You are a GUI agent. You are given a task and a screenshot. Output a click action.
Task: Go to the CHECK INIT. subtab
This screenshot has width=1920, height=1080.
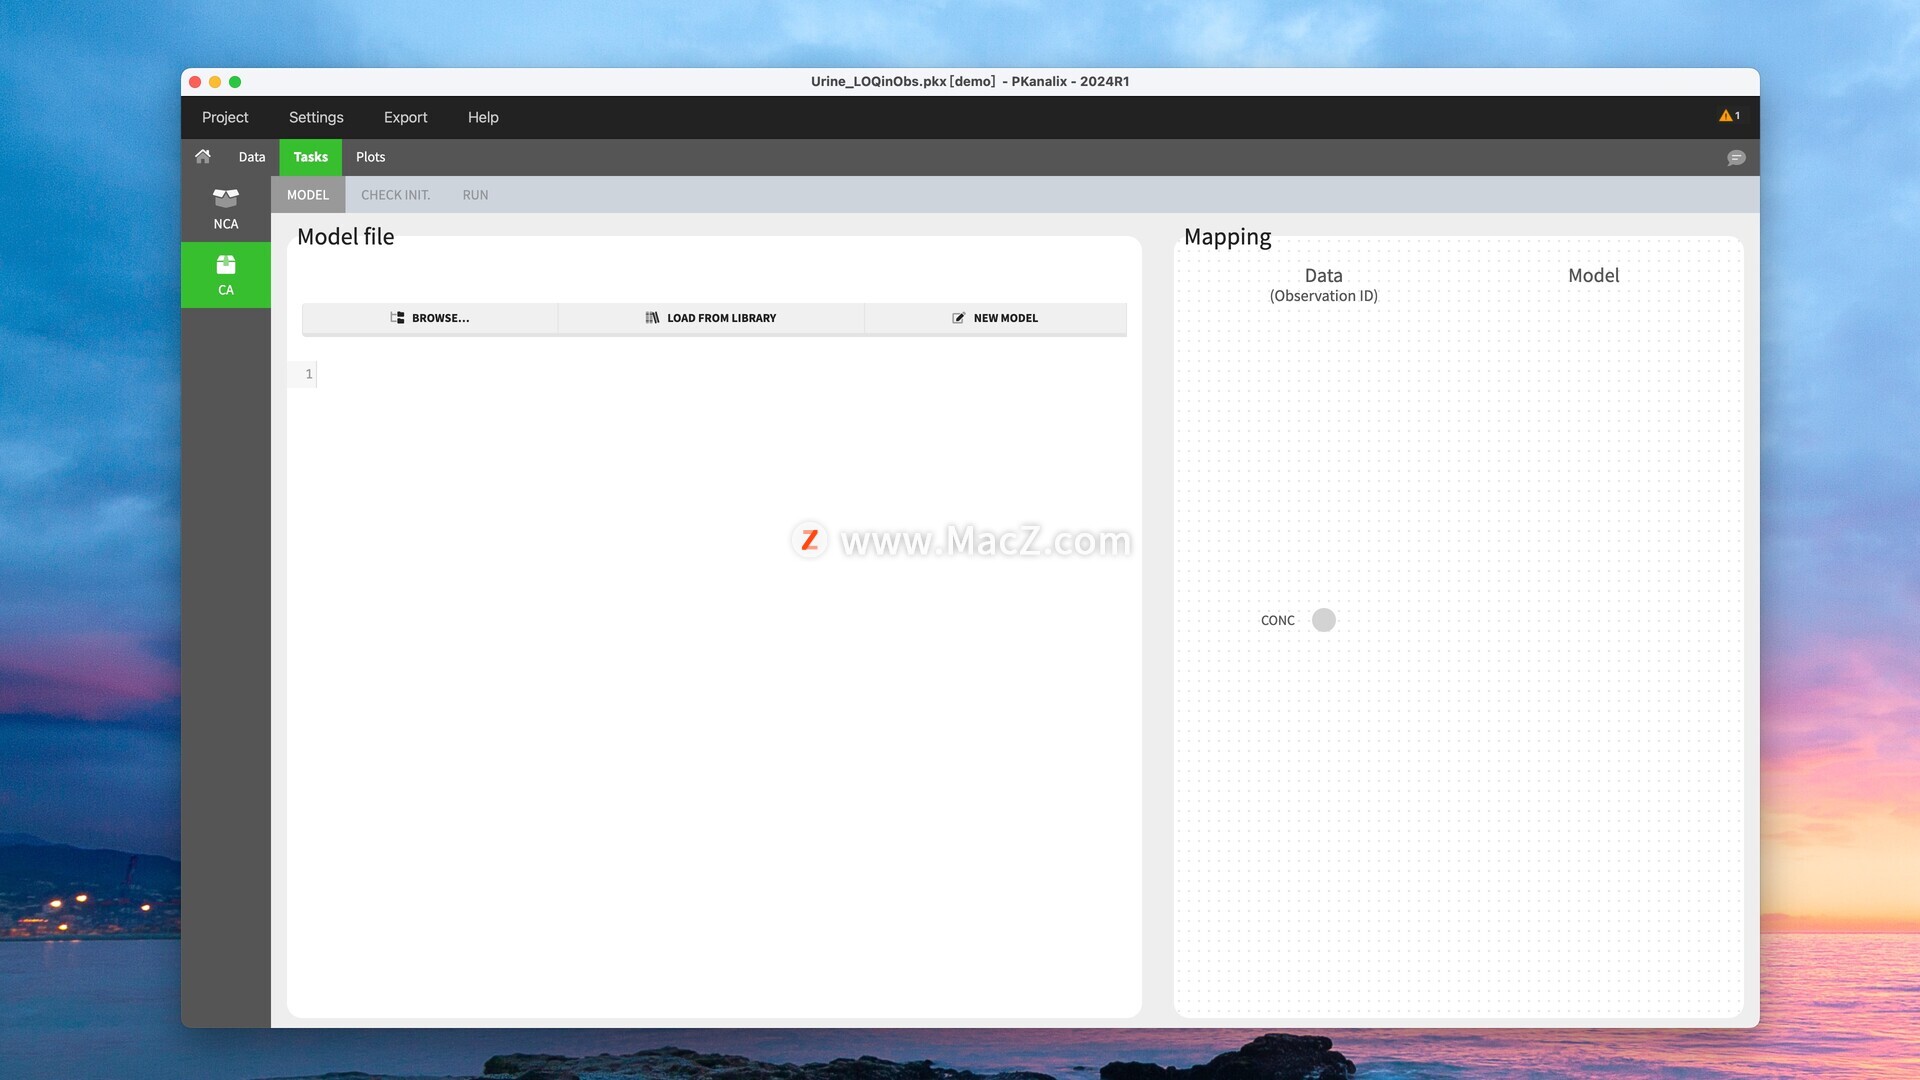coord(395,195)
